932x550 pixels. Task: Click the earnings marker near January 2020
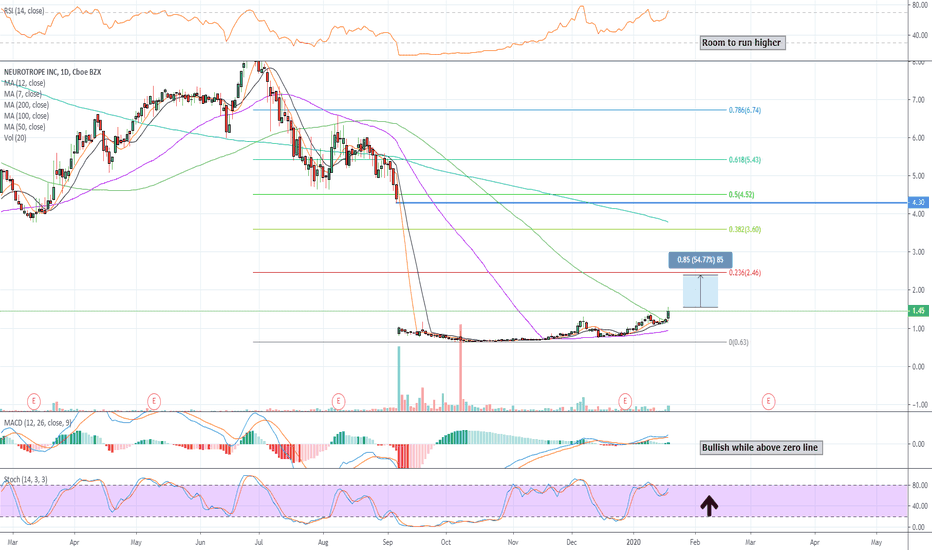(625, 401)
